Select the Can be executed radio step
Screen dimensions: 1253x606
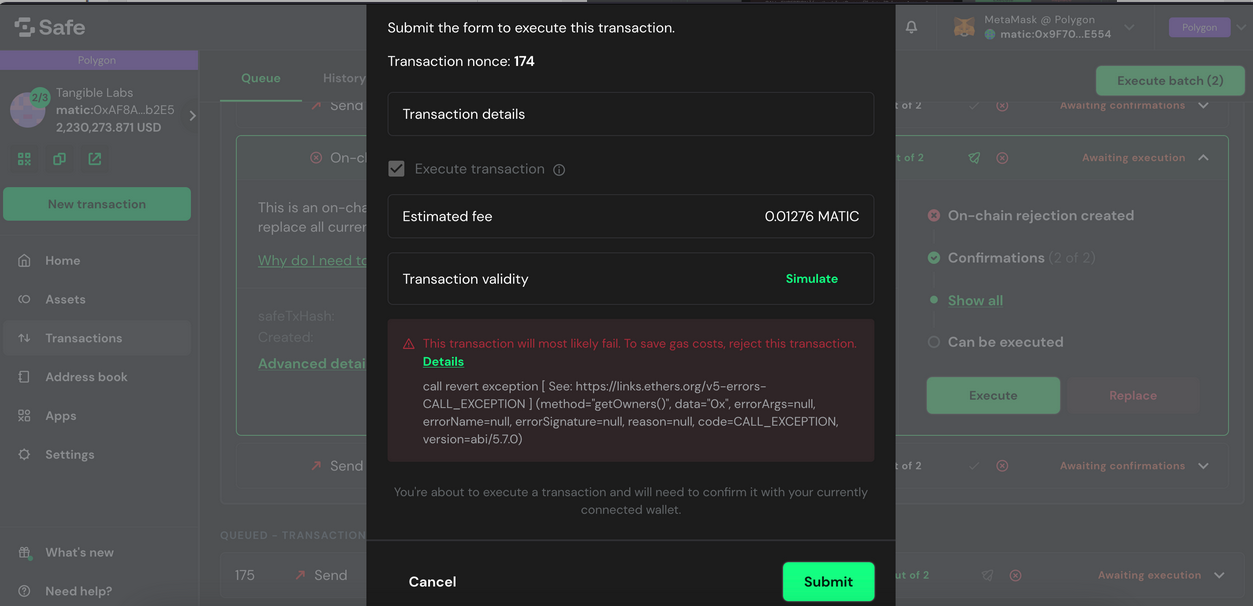click(933, 341)
